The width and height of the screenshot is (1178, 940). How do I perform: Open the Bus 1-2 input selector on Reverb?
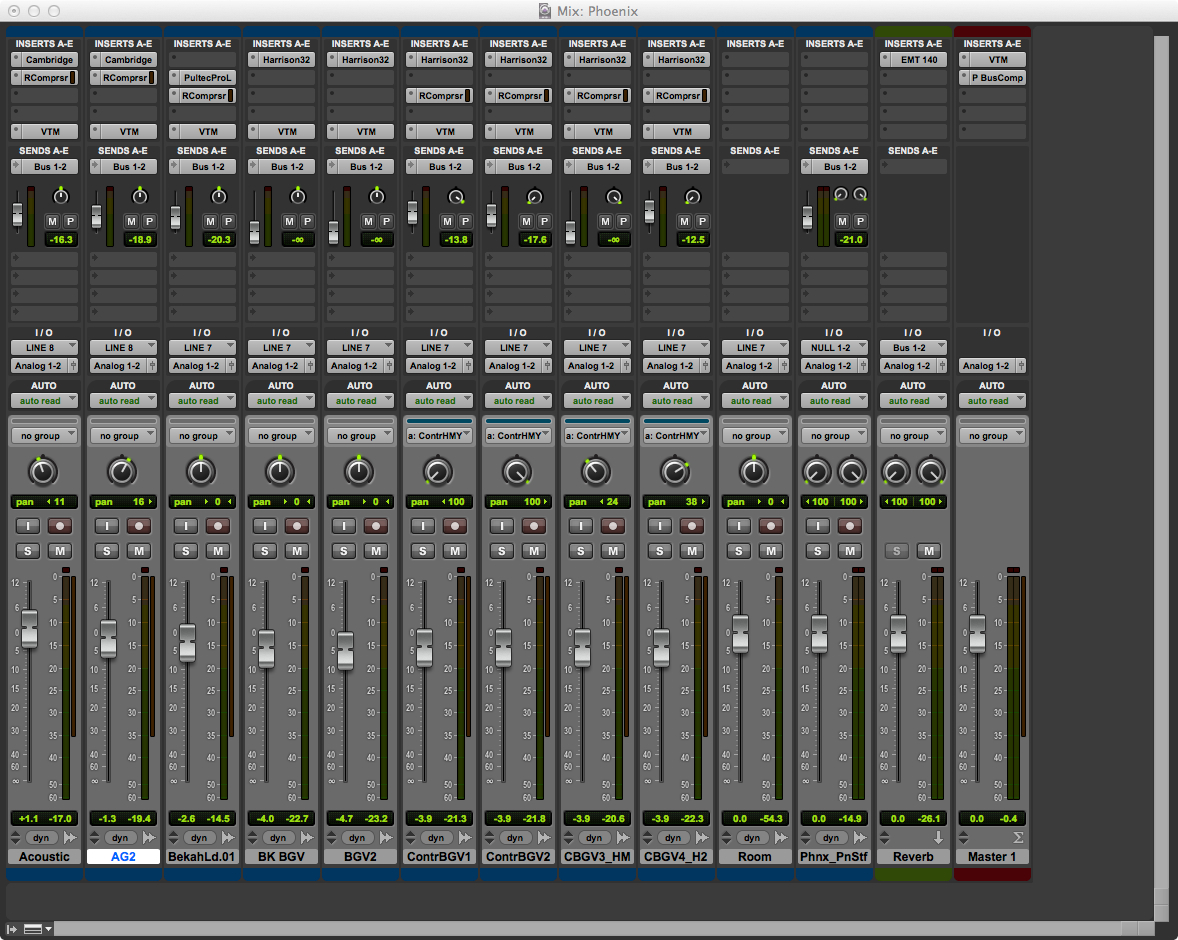point(913,347)
